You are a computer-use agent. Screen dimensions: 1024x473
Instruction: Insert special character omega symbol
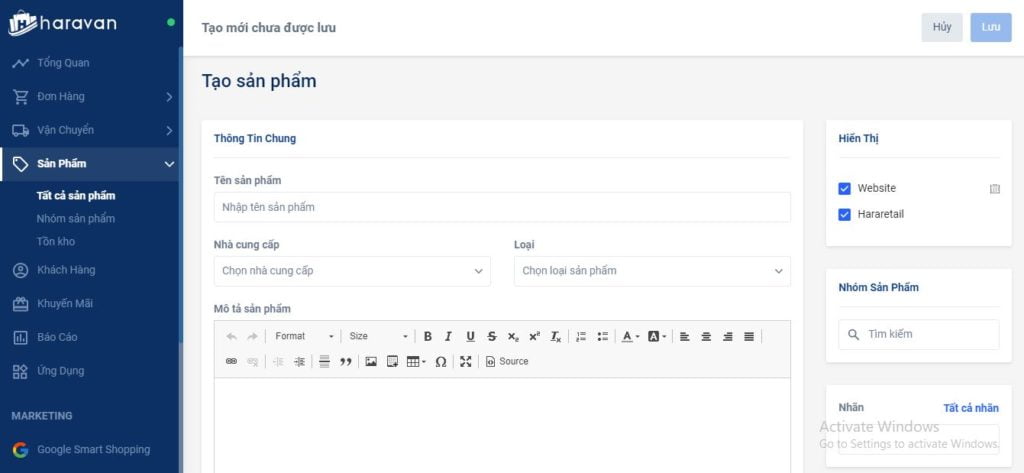tap(441, 361)
